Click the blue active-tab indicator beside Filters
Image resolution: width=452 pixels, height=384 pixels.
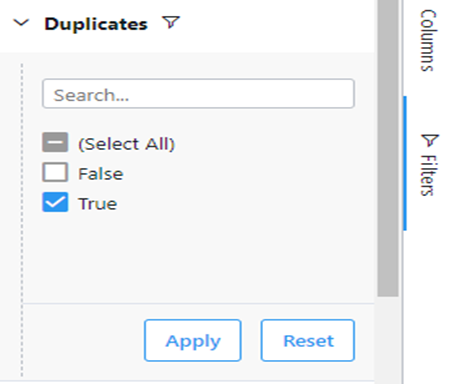(x=405, y=163)
